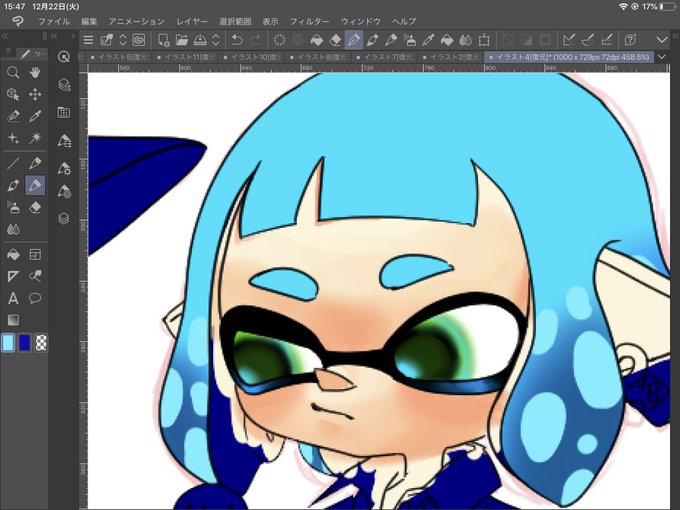Select the Move layer tool

pos(35,94)
